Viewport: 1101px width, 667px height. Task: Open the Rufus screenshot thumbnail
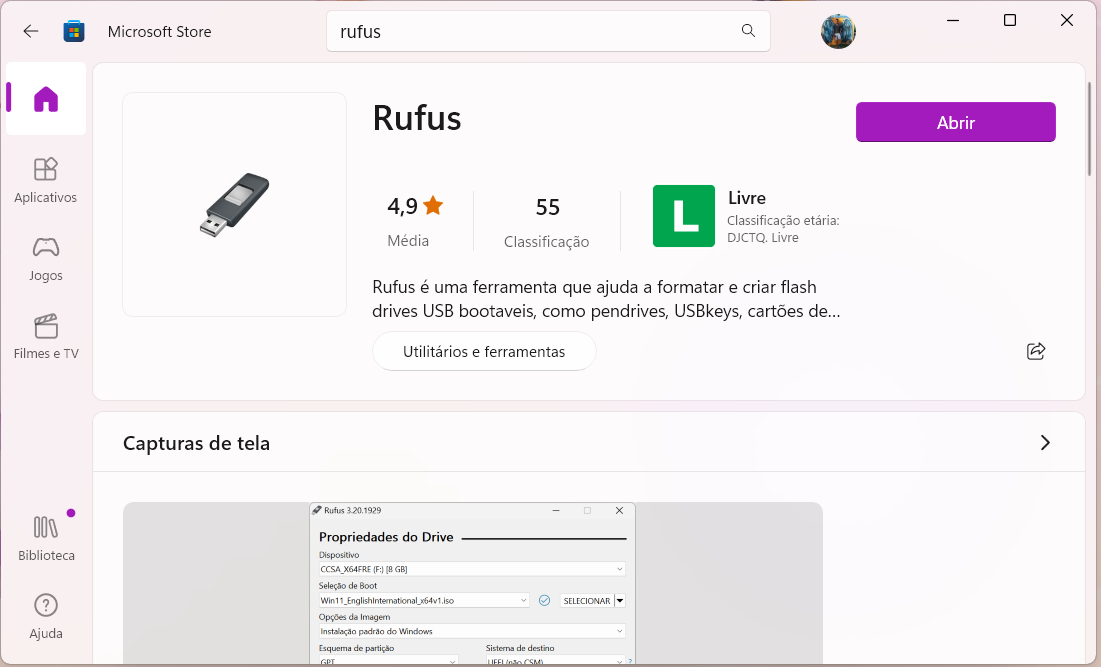click(473, 584)
